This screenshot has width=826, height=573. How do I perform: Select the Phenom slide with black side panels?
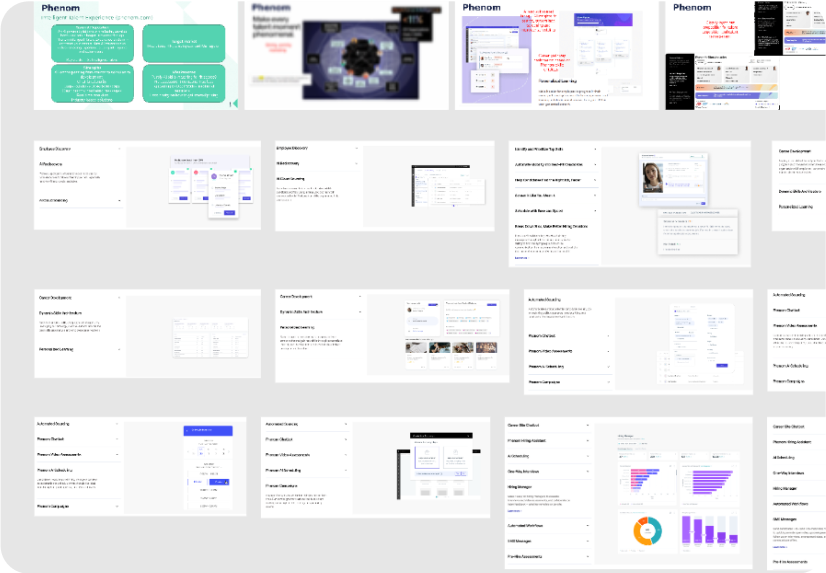coord(745,55)
